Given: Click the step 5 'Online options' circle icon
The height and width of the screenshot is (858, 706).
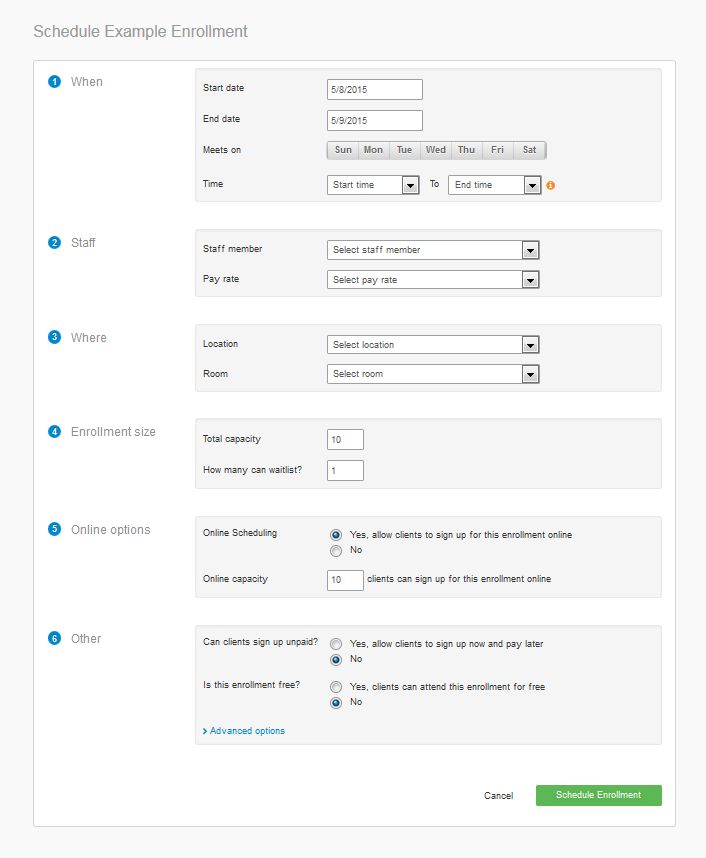Looking at the screenshot, I should tap(54, 529).
